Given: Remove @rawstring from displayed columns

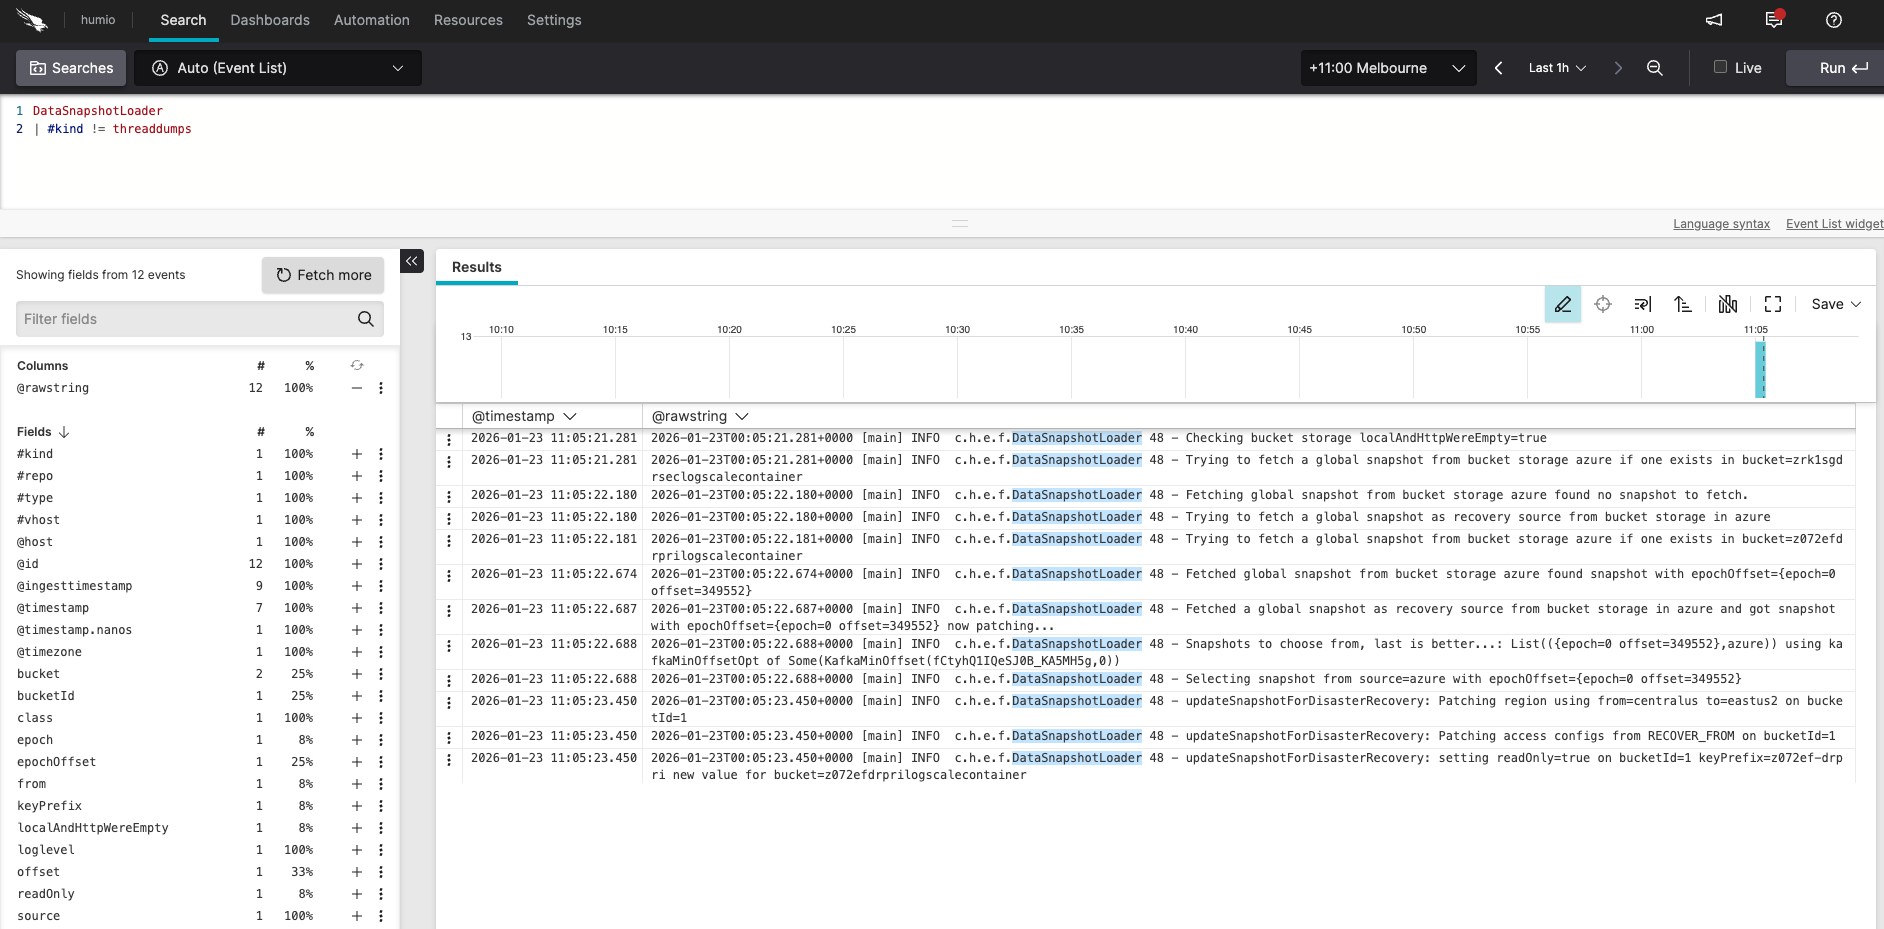Looking at the screenshot, I should pos(356,388).
